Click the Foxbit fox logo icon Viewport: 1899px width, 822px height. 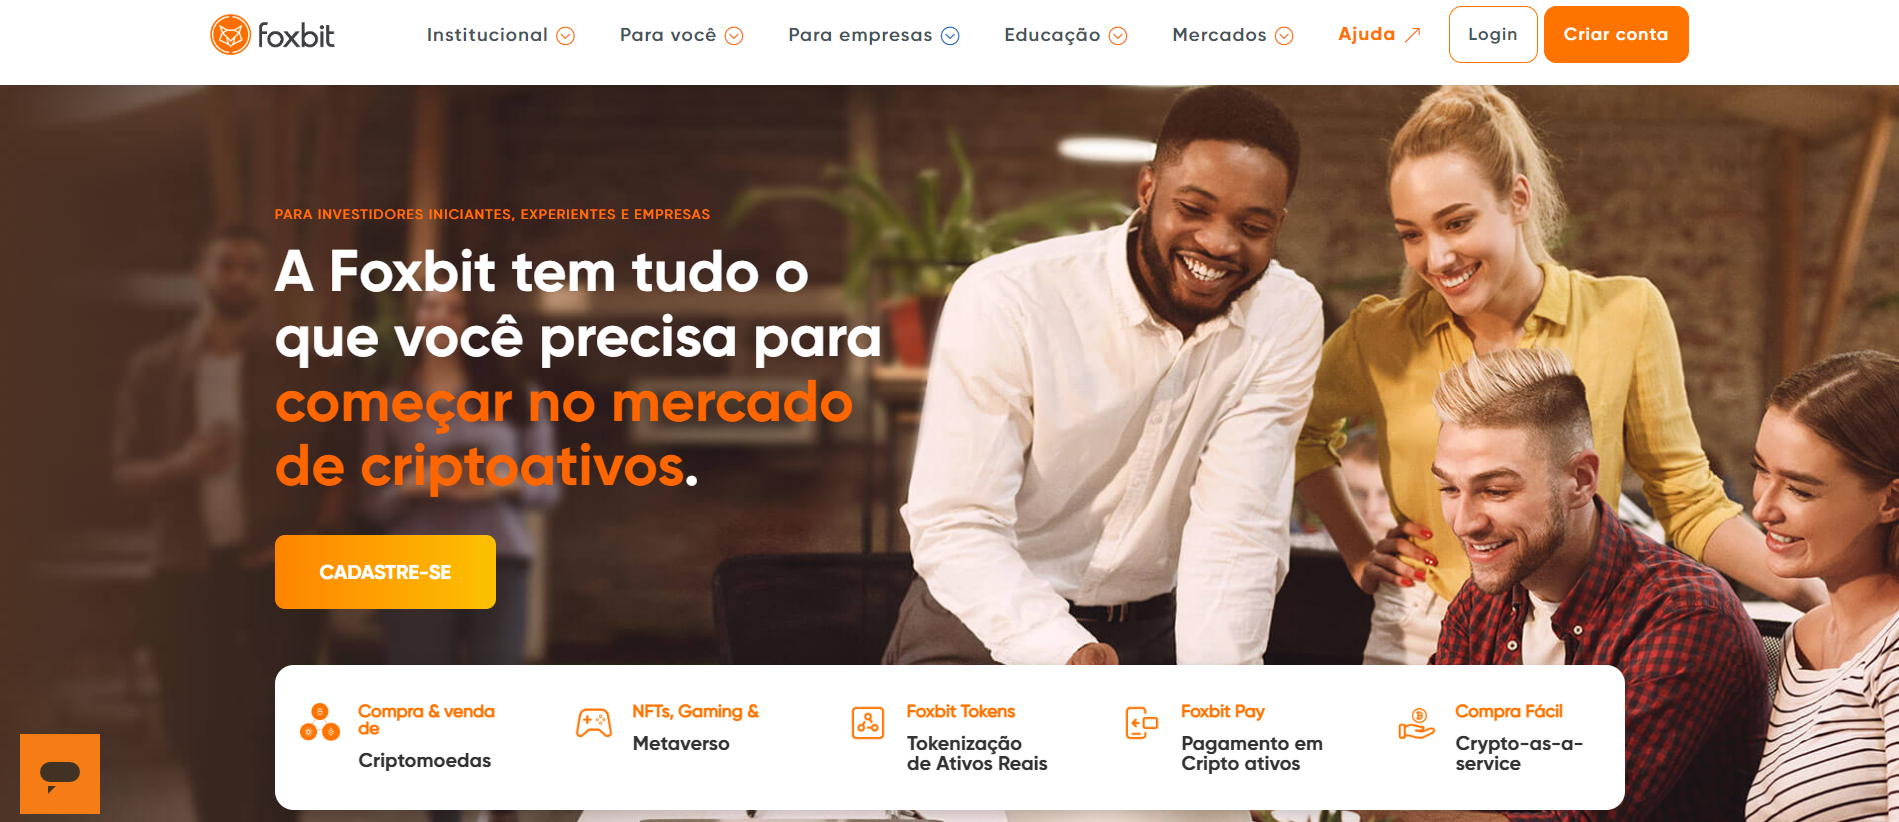[230, 35]
